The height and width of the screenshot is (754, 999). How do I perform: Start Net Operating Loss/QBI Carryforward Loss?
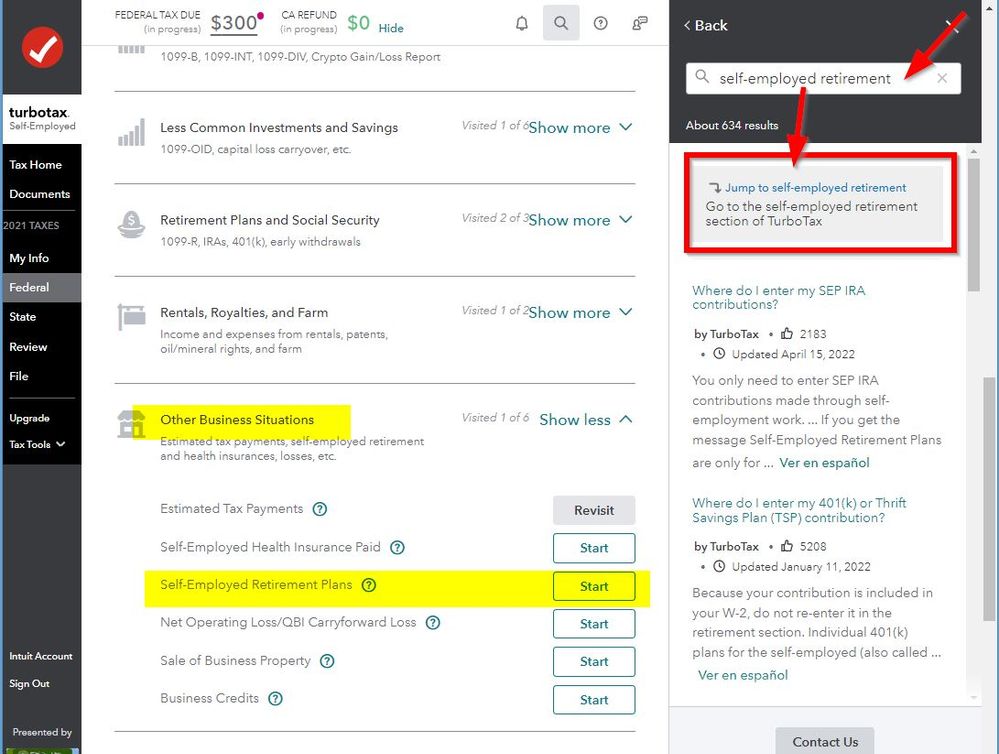(x=594, y=624)
